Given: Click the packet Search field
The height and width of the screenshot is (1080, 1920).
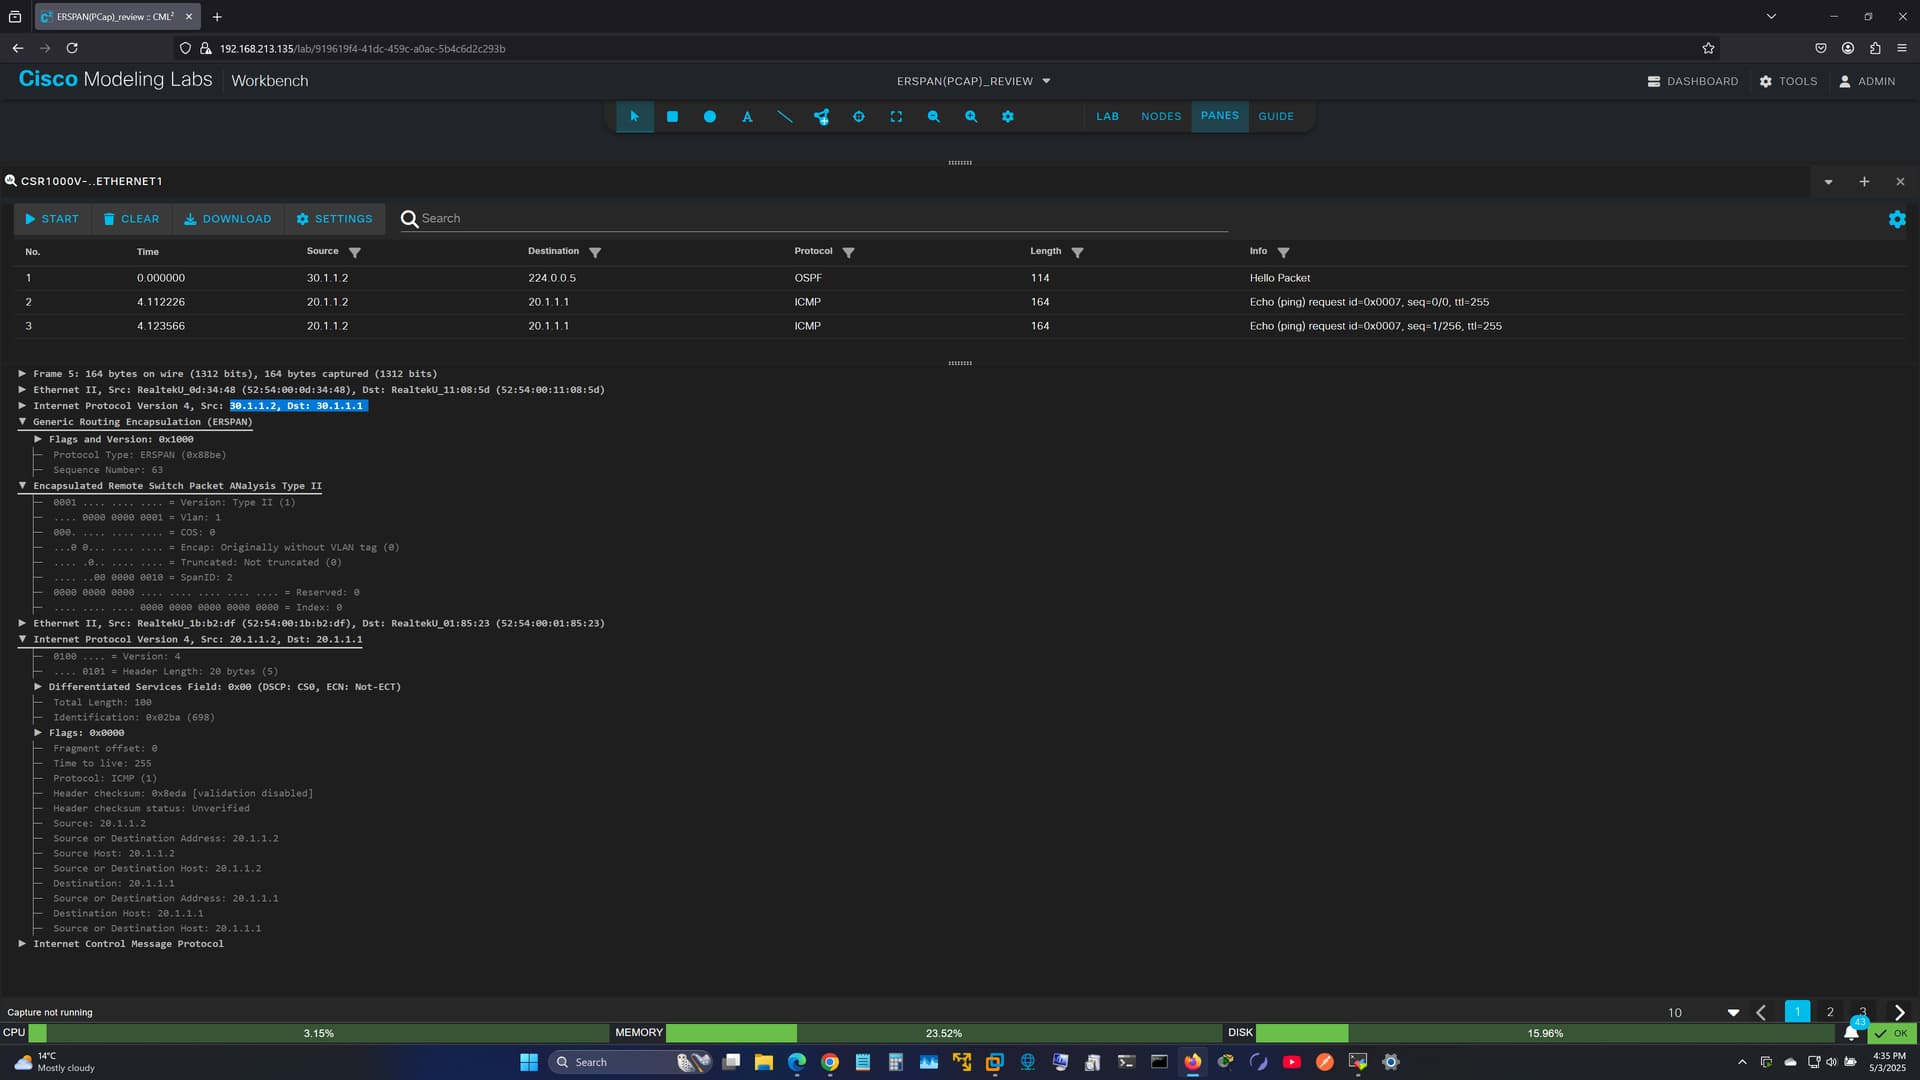Looking at the screenshot, I should (824, 218).
